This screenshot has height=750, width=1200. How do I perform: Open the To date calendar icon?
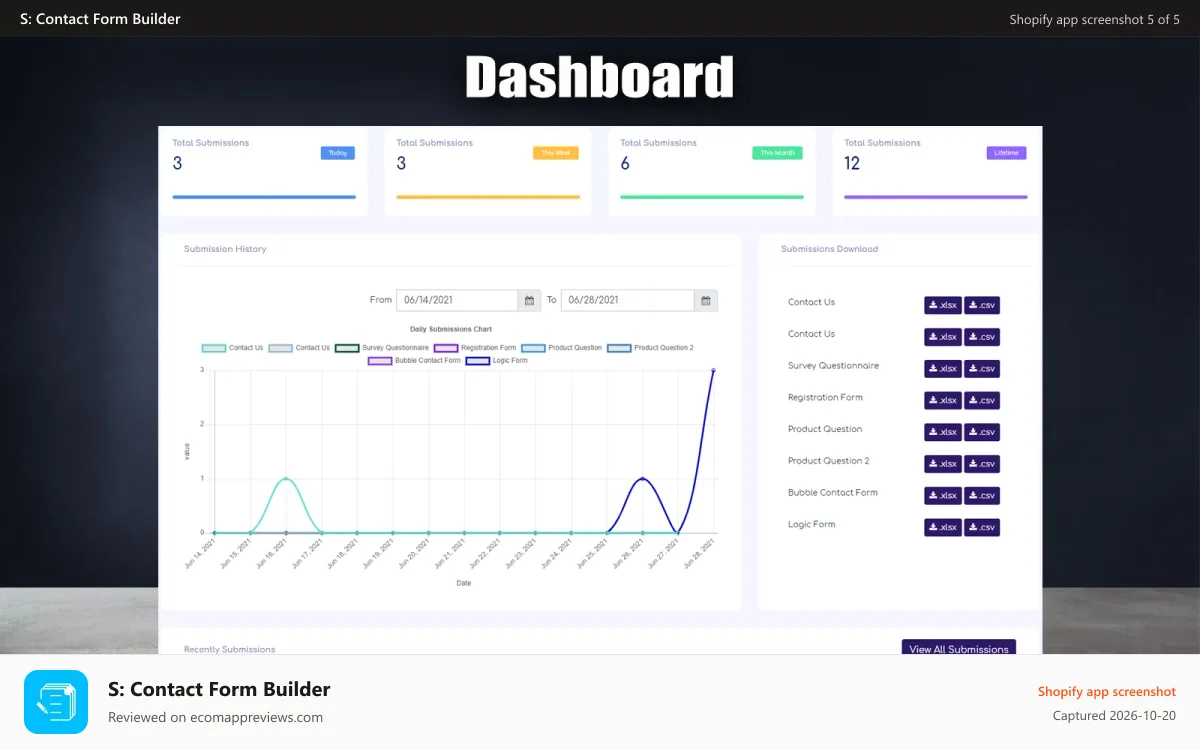click(706, 300)
